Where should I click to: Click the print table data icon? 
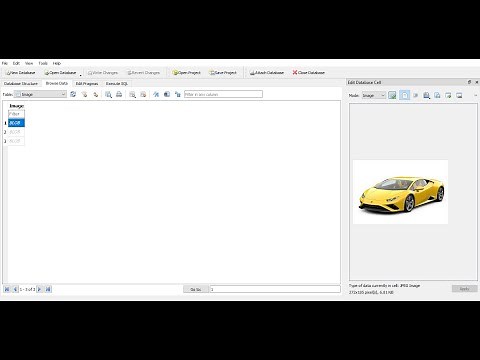(119, 95)
